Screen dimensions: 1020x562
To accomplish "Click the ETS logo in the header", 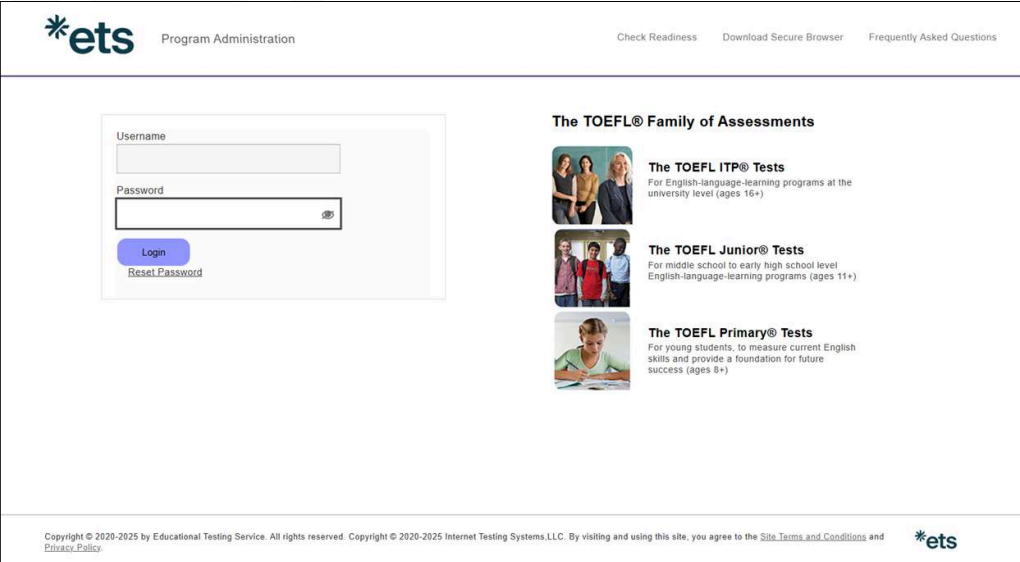I will click(89, 34).
